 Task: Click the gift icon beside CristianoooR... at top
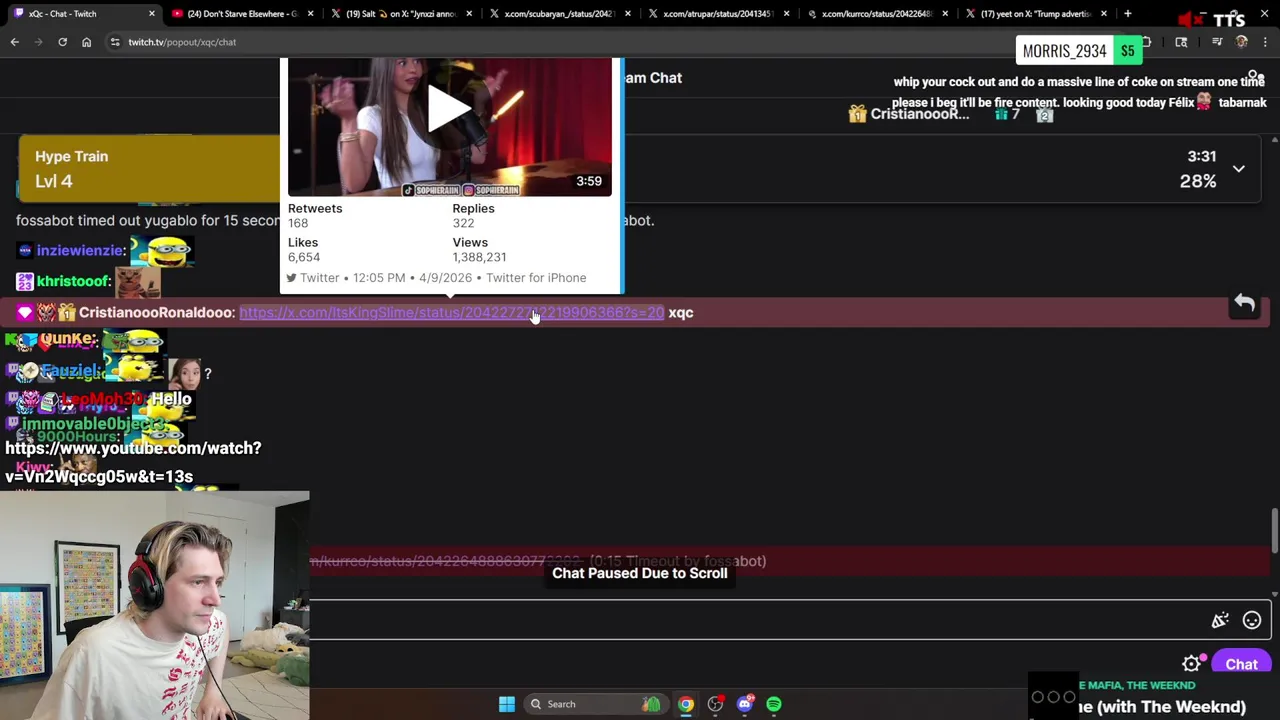[857, 114]
